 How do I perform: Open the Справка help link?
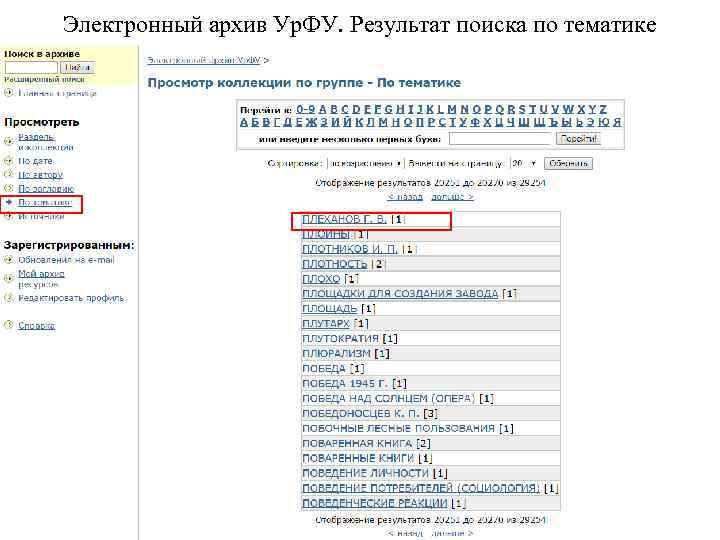tap(36, 326)
